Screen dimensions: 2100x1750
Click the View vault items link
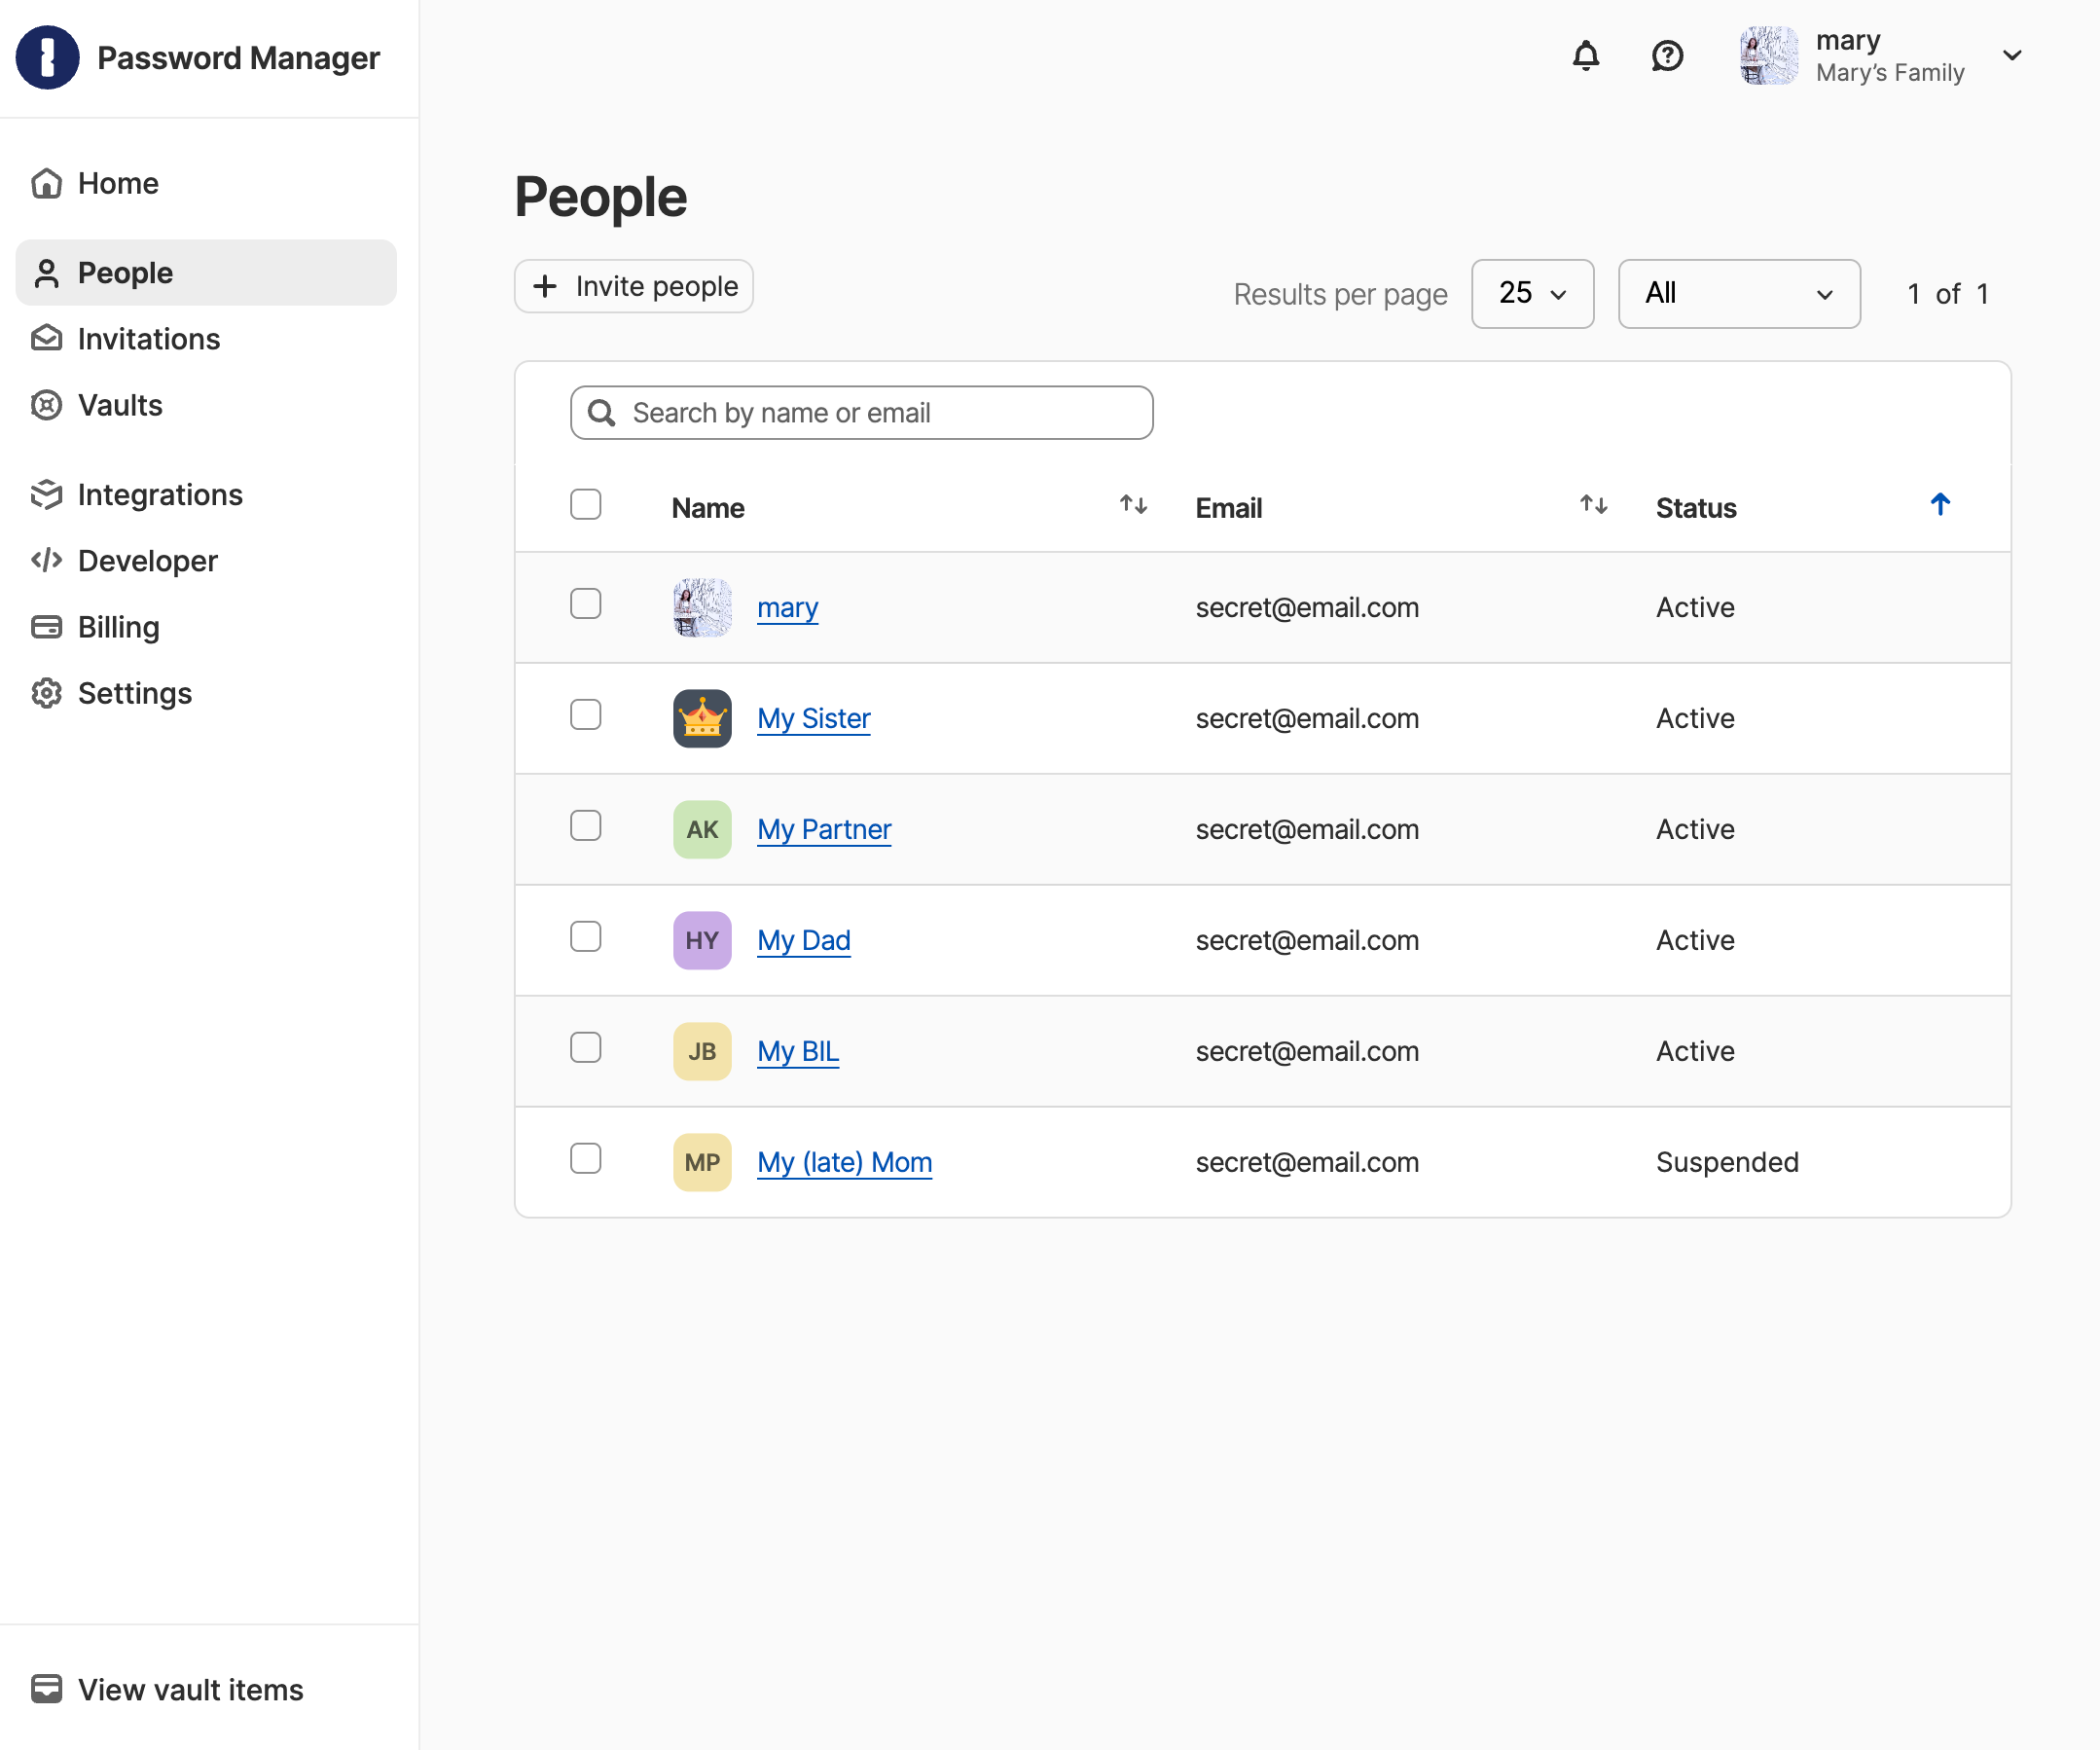190,1689
